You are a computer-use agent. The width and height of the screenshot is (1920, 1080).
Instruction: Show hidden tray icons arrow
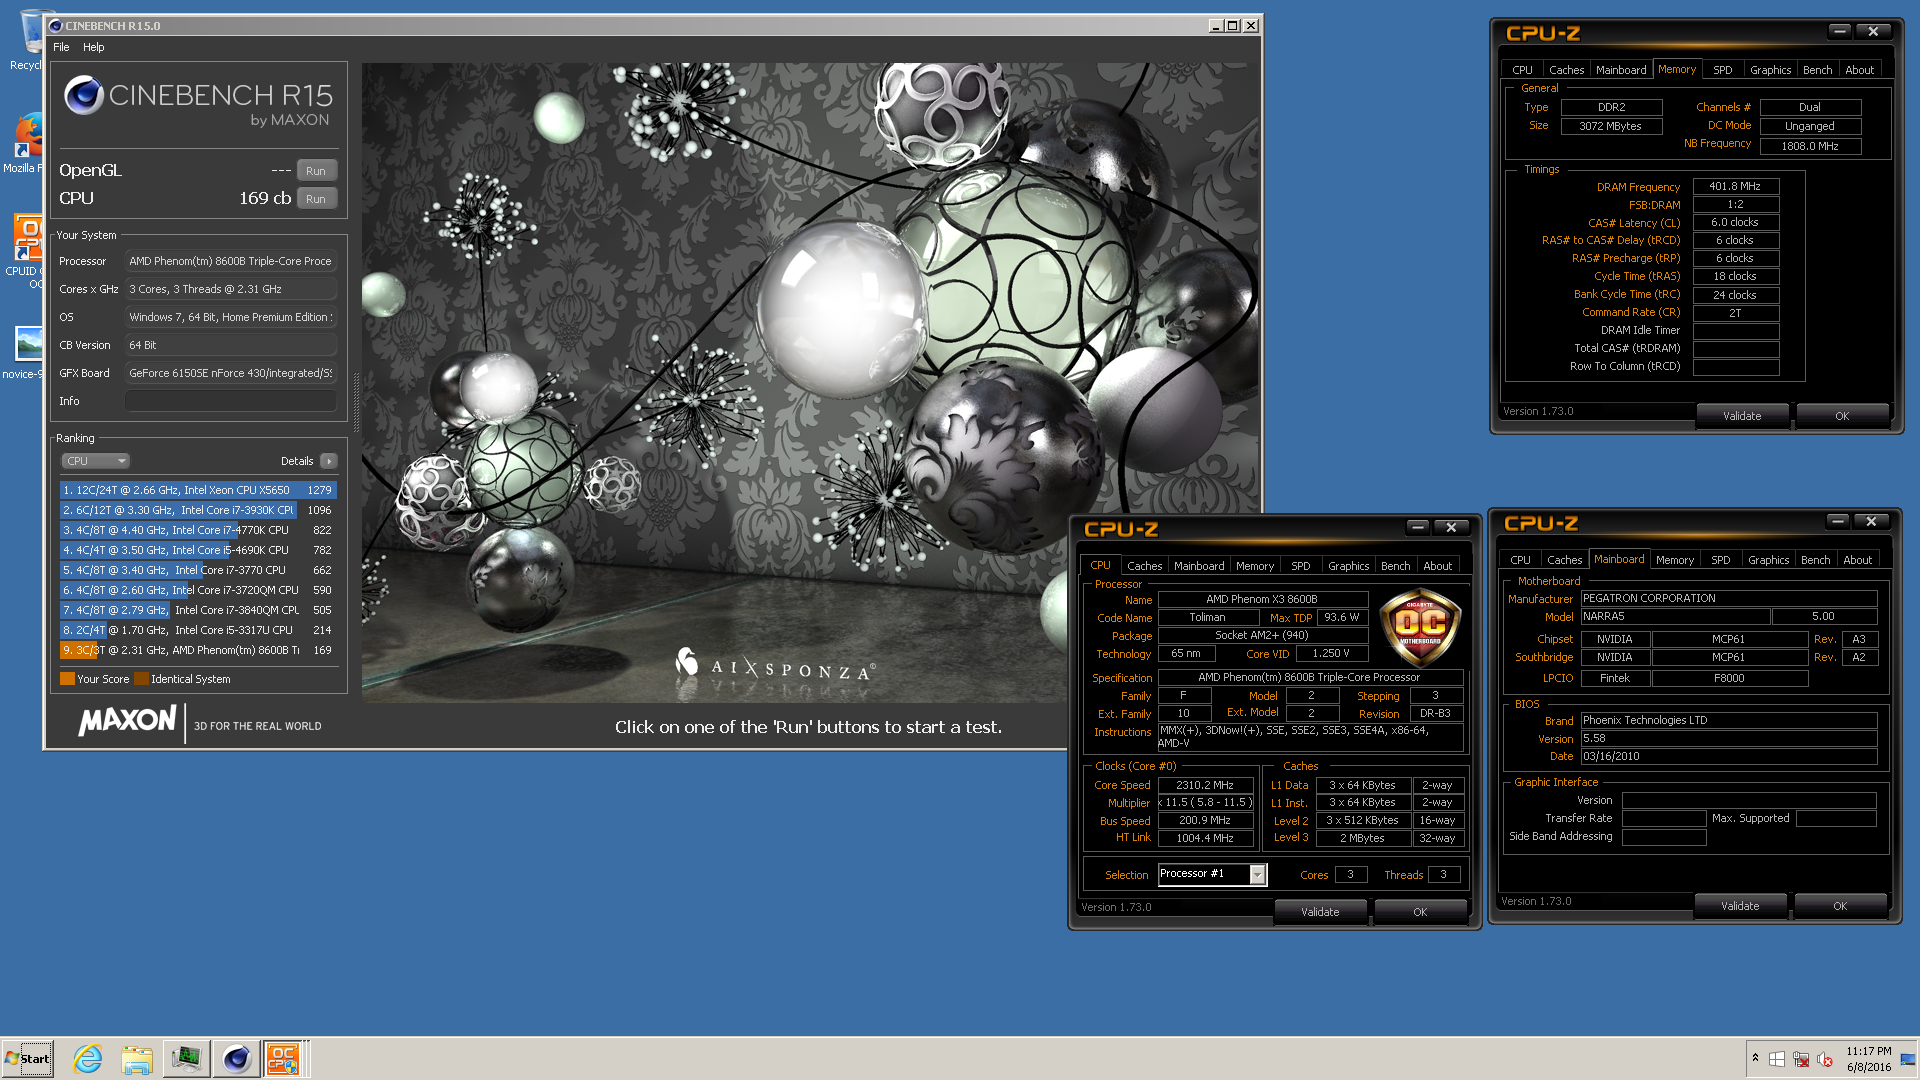click(x=1755, y=1058)
